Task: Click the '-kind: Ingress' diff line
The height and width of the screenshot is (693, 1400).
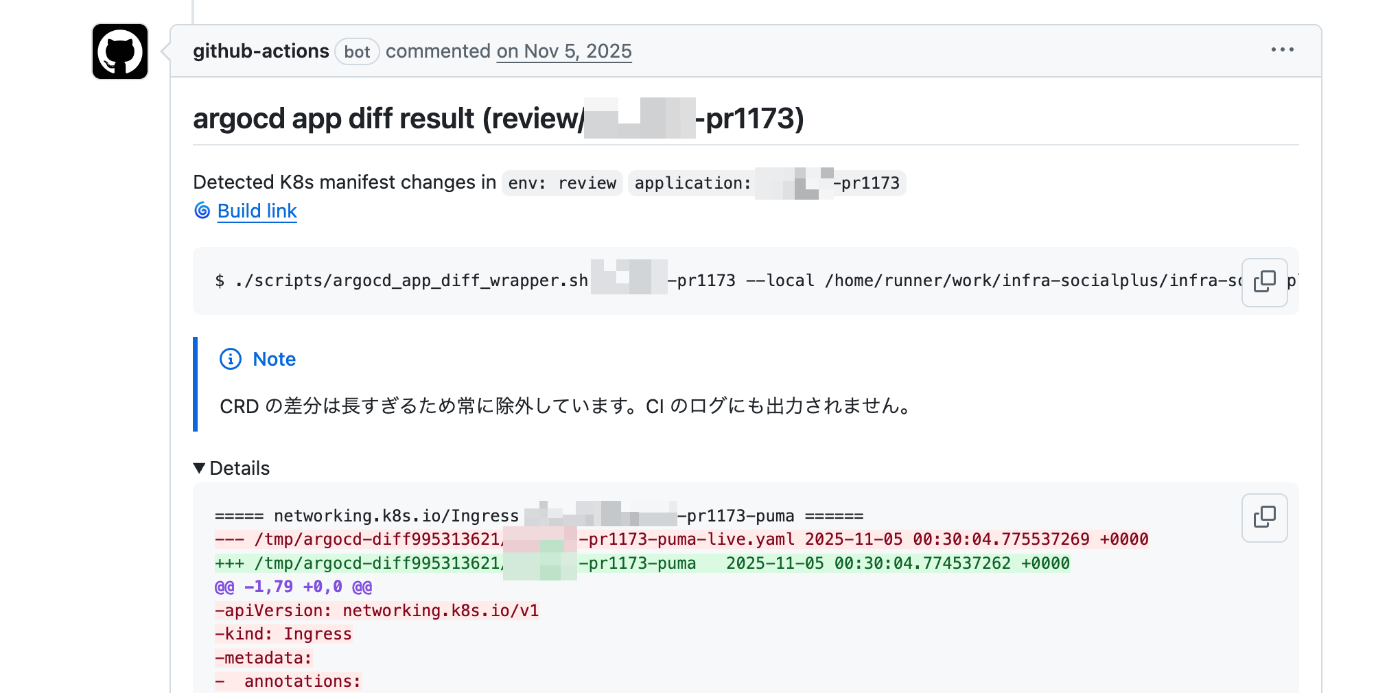Action: click(x=283, y=634)
